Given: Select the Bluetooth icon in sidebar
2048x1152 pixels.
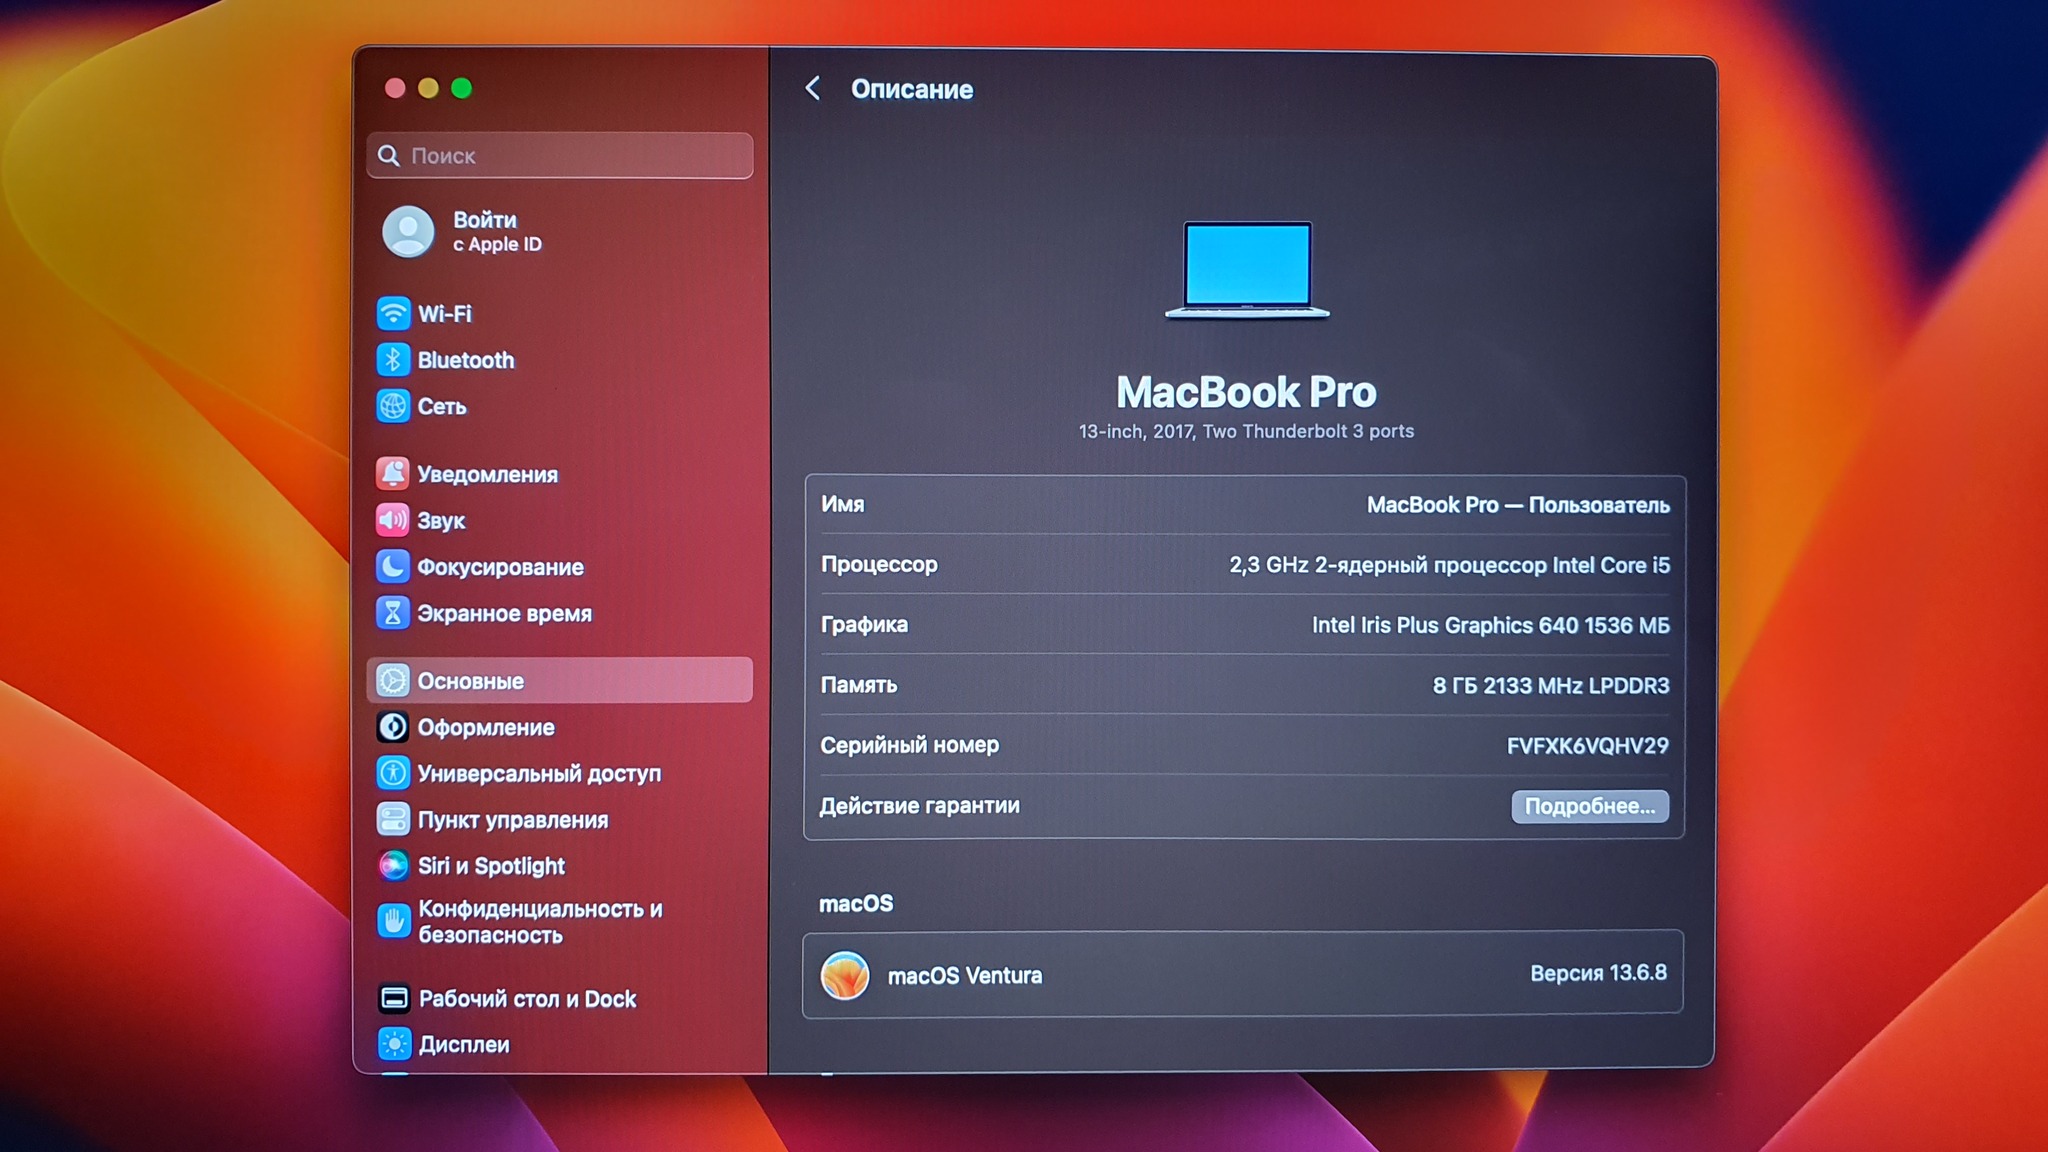Looking at the screenshot, I should coord(393,360).
